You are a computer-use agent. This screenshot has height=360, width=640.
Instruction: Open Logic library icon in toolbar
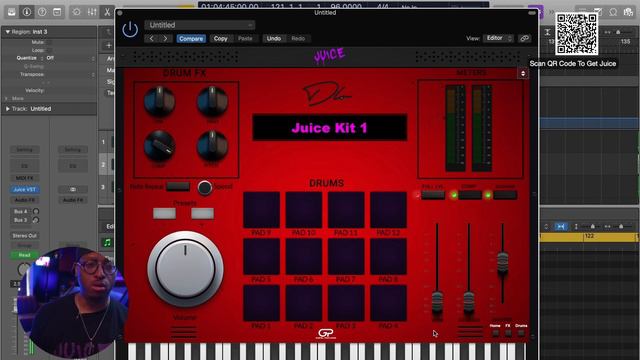click(x=11, y=12)
